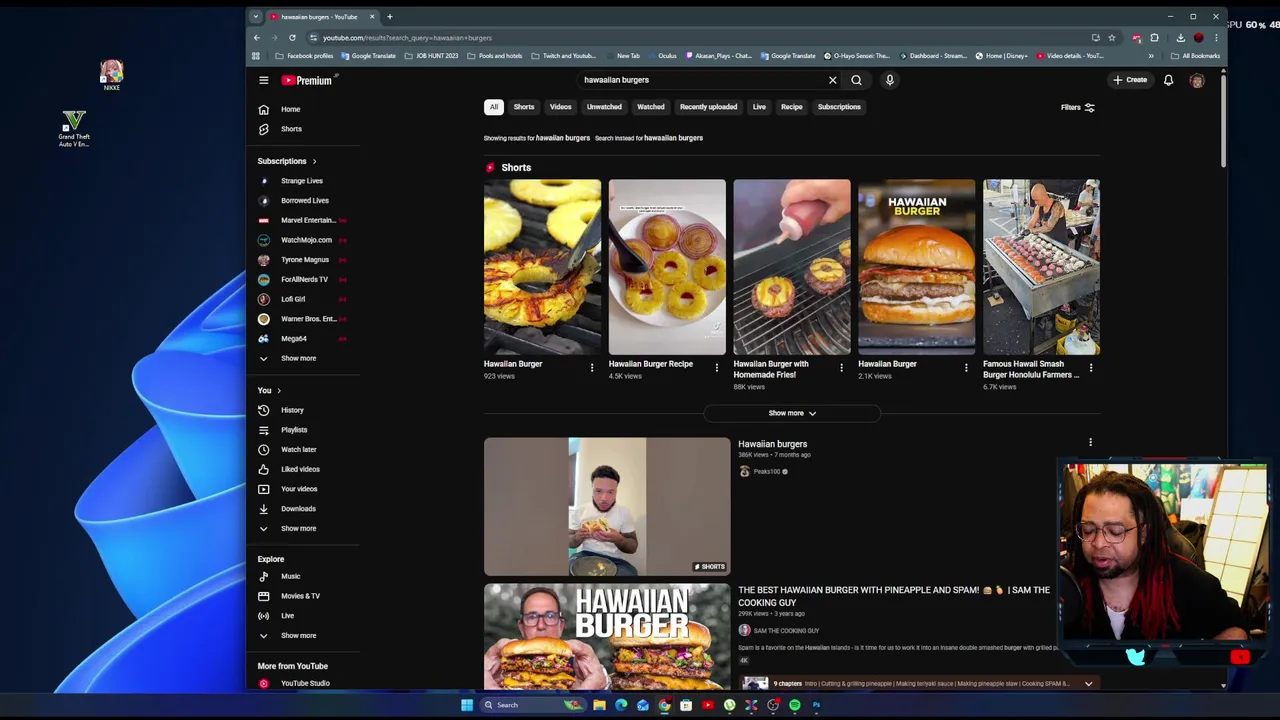Click the Windows Start button

pos(467,705)
